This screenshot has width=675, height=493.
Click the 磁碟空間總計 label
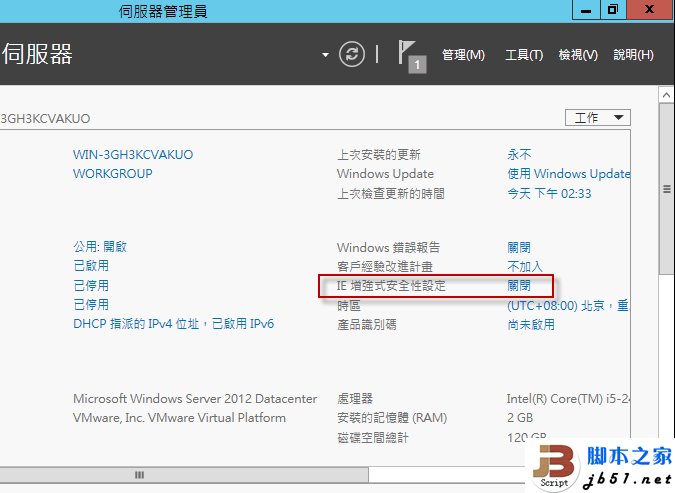(x=372, y=437)
